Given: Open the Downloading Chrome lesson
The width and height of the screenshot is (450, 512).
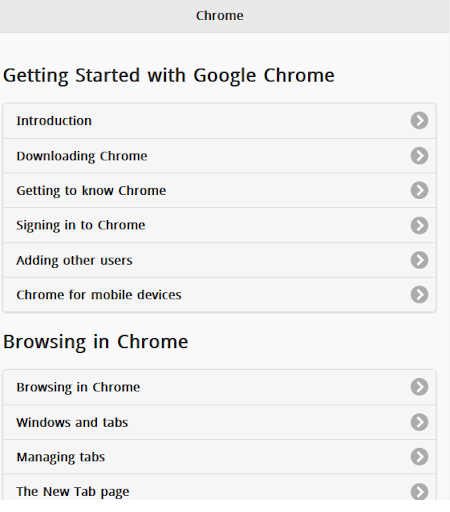Looking at the screenshot, I should 219,156.
